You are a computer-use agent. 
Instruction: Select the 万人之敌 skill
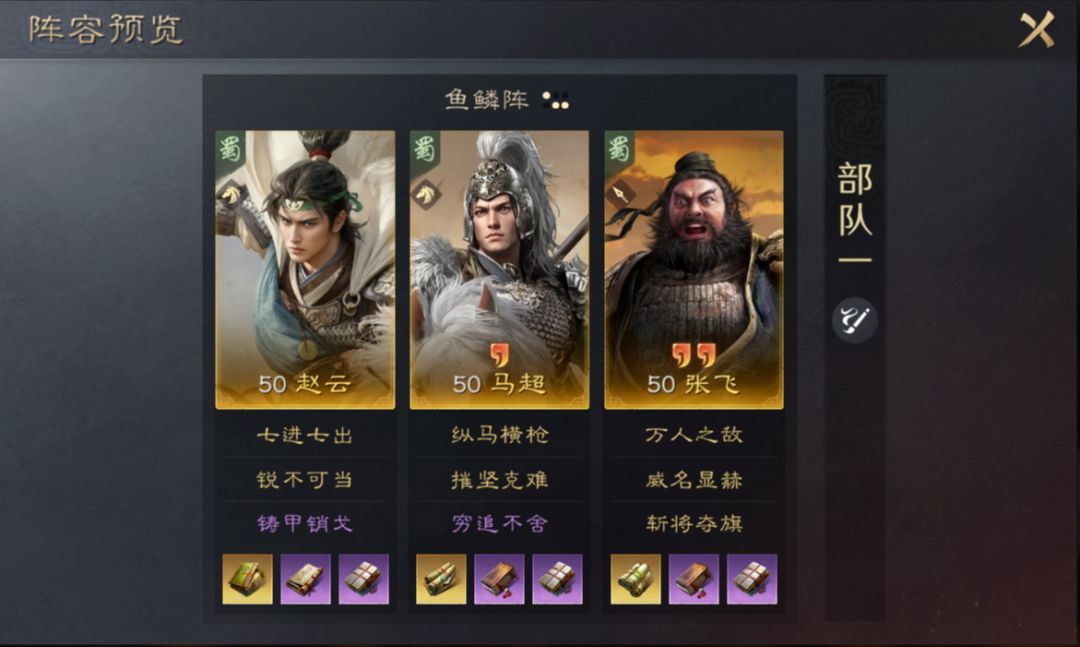point(694,435)
